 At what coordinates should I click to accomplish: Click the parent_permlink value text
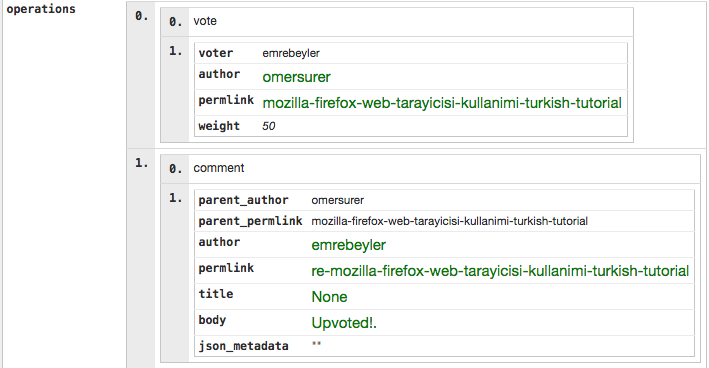click(x=449, y=221)
